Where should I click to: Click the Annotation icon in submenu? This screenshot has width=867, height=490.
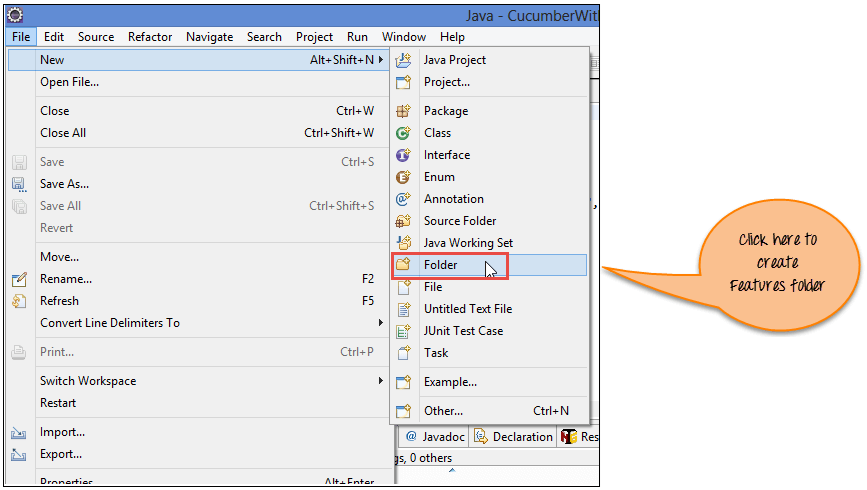click(403, 199)
